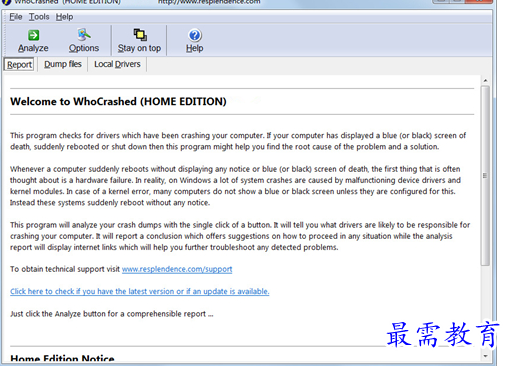
Task: Switch to the Dump files tab
Action: coord(63,64)
